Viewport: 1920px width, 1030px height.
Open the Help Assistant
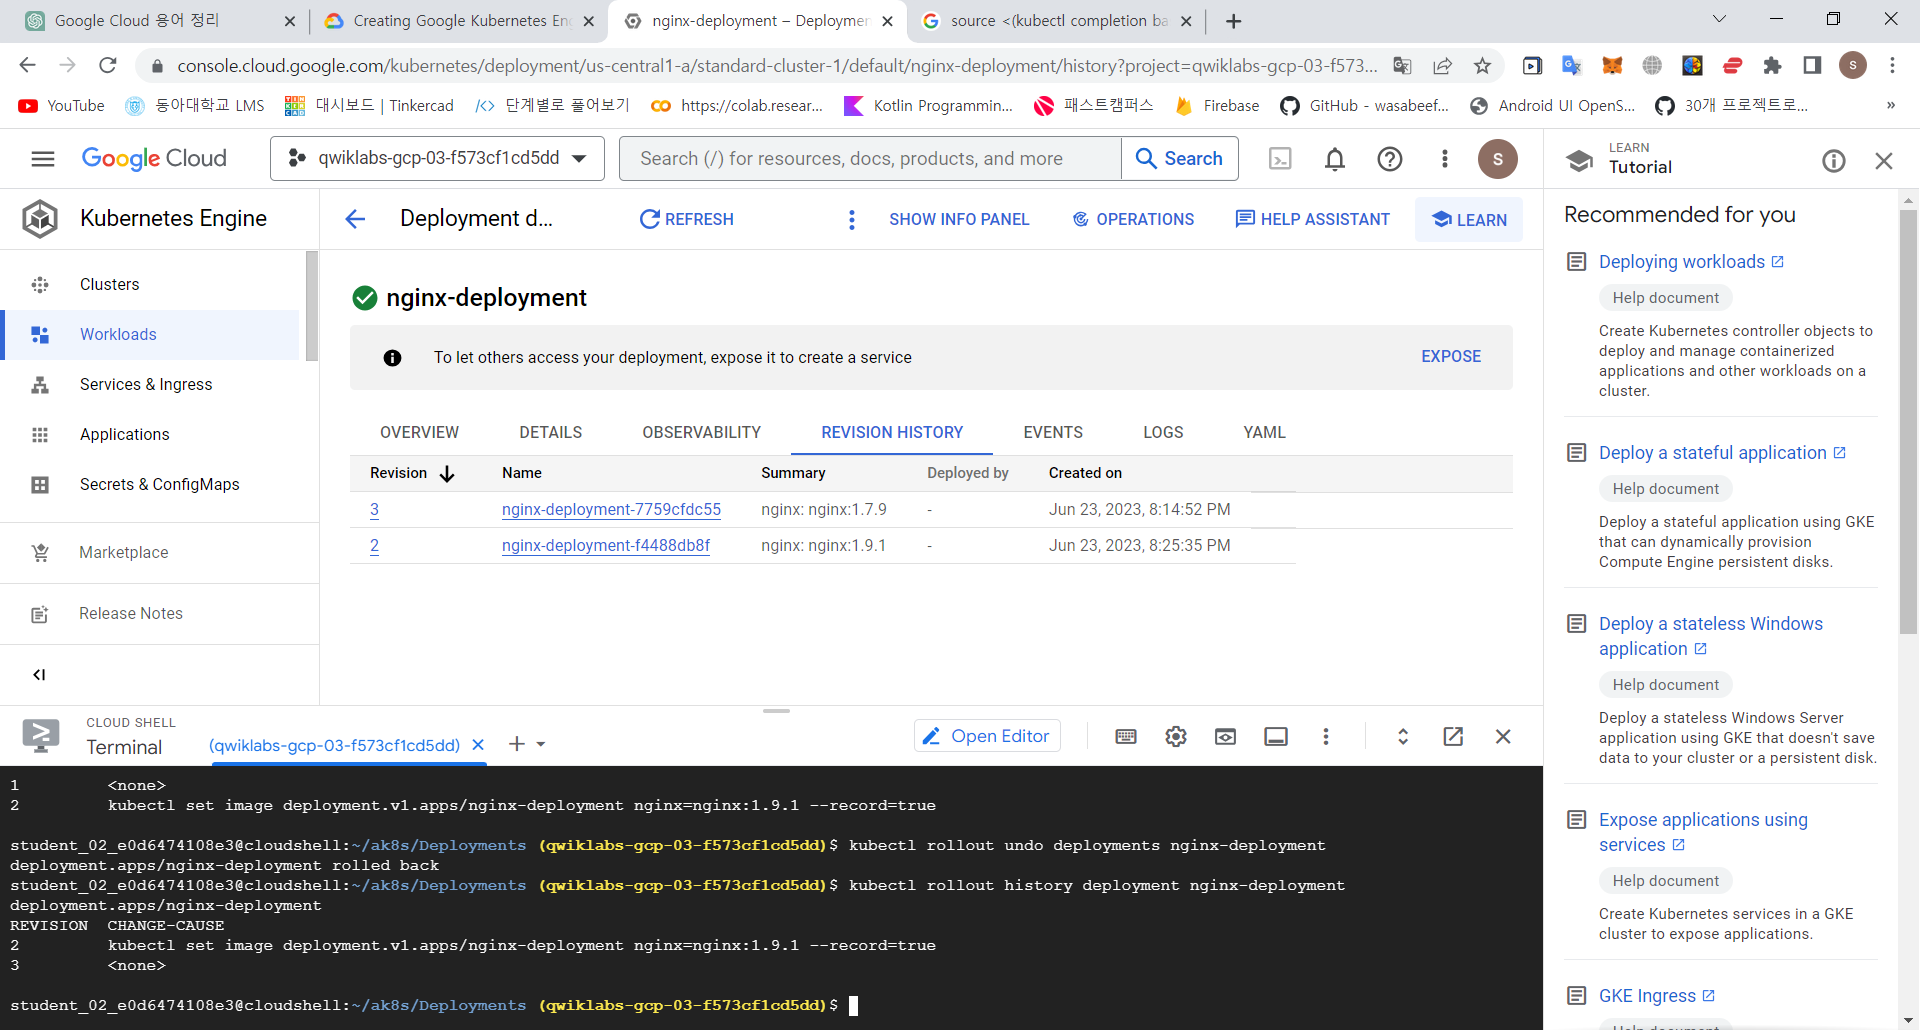[x=1312, y=219]
